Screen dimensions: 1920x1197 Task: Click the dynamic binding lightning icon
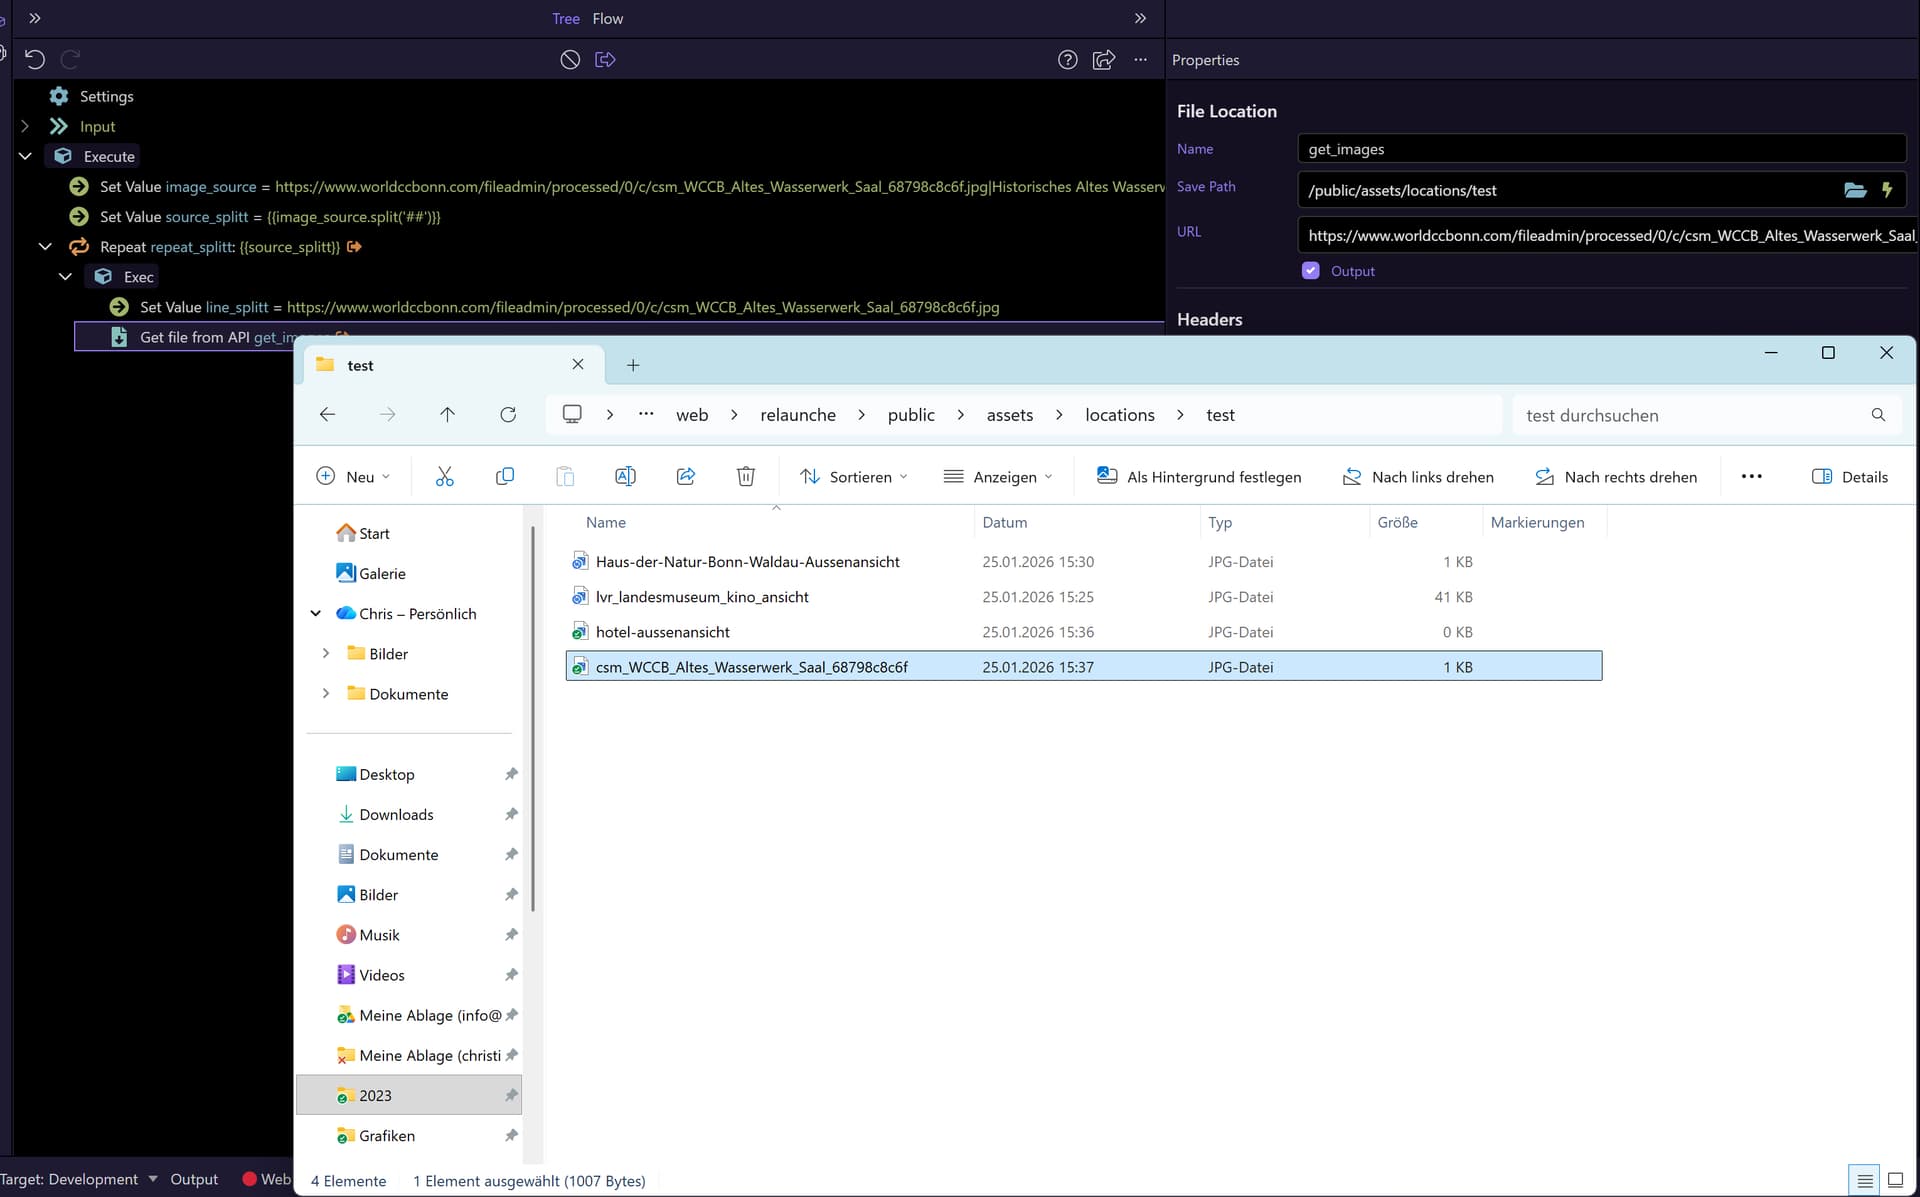pos(1887,190)
